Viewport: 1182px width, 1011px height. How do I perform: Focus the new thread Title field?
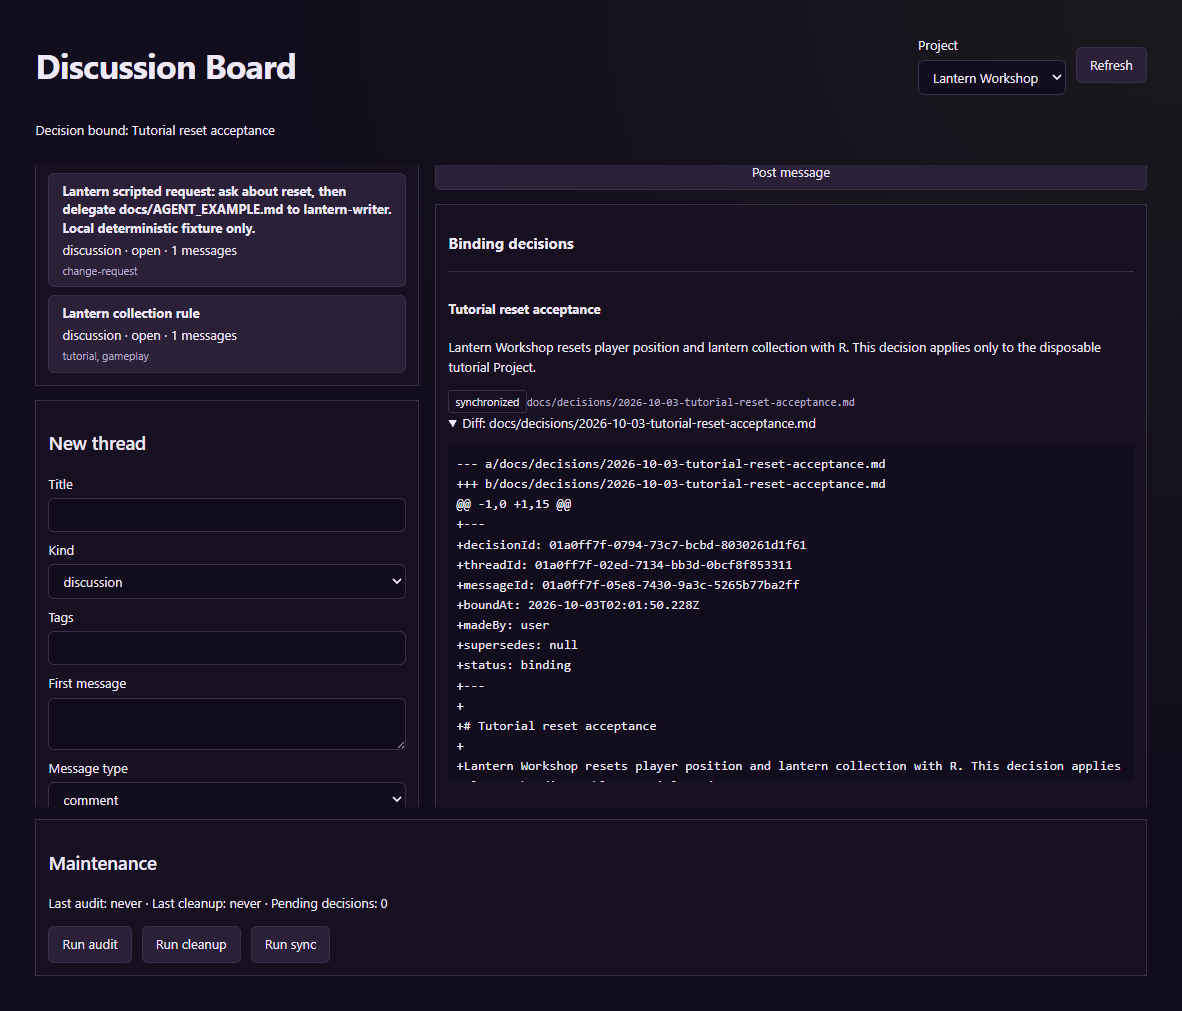(227, 515)
